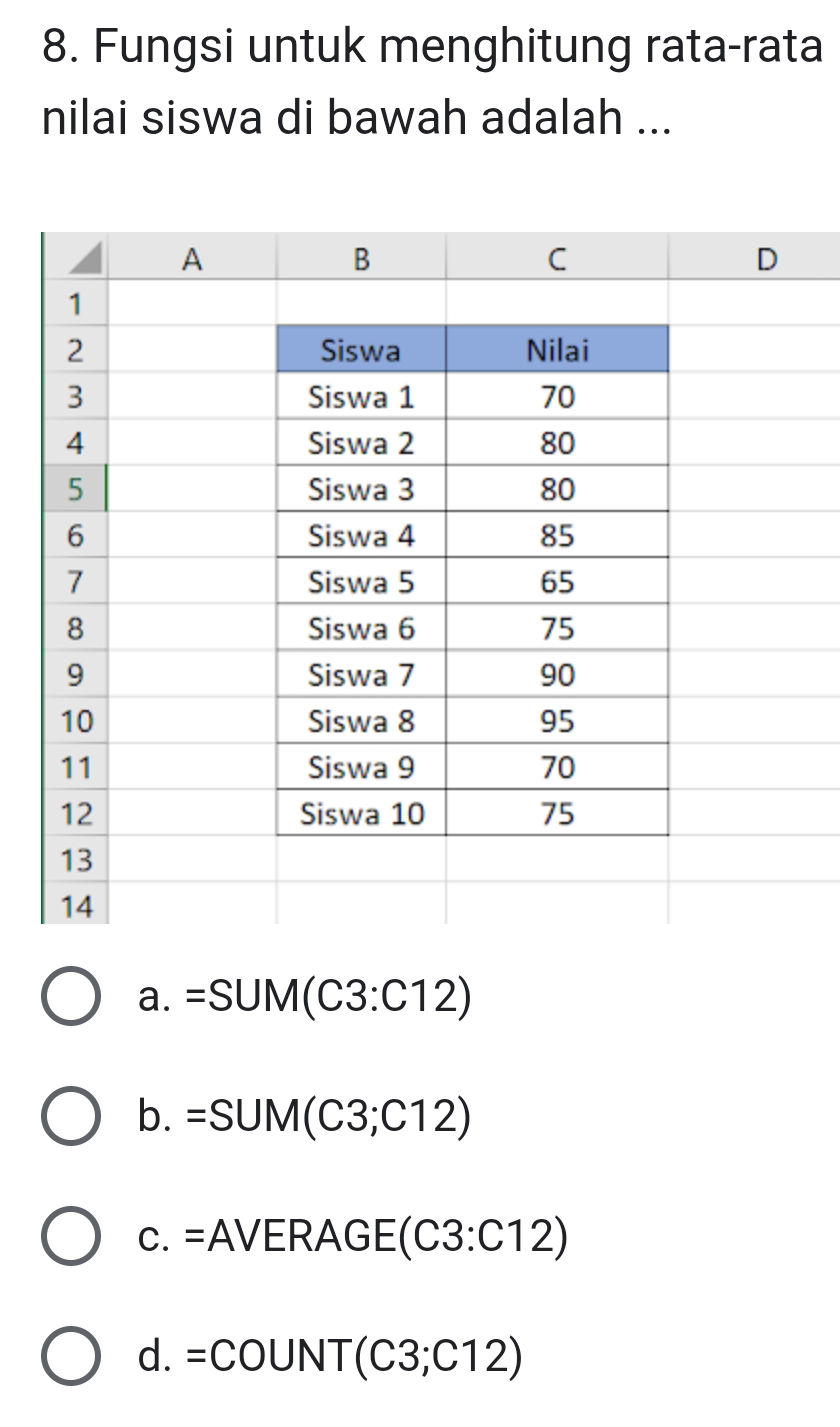Click row header 10
Image resolution: width=840 pixels, height=1427 pixels.
[x=76, y=721]
